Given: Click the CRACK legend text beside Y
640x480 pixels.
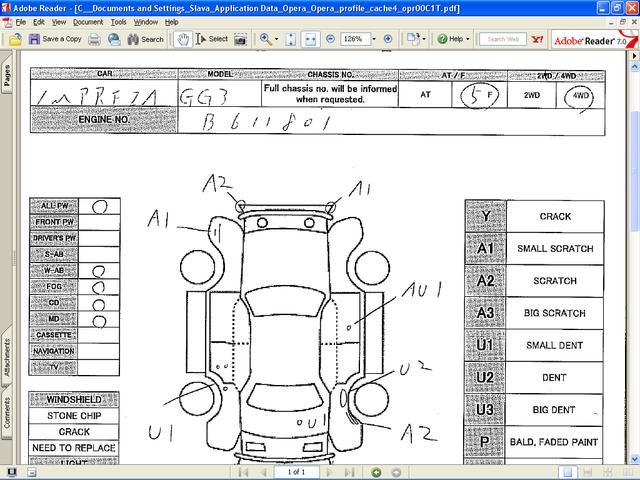Looking at the screenshot, I should point(555,216).
